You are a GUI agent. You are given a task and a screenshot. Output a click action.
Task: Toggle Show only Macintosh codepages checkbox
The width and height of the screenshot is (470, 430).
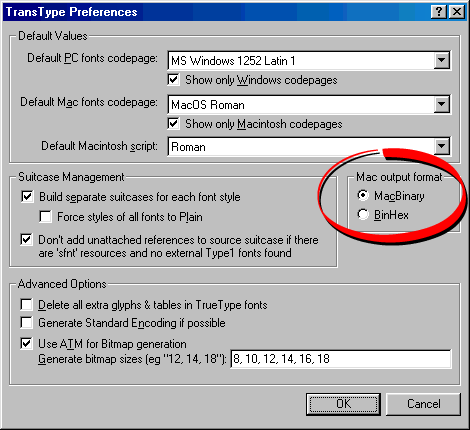[173, 124]
